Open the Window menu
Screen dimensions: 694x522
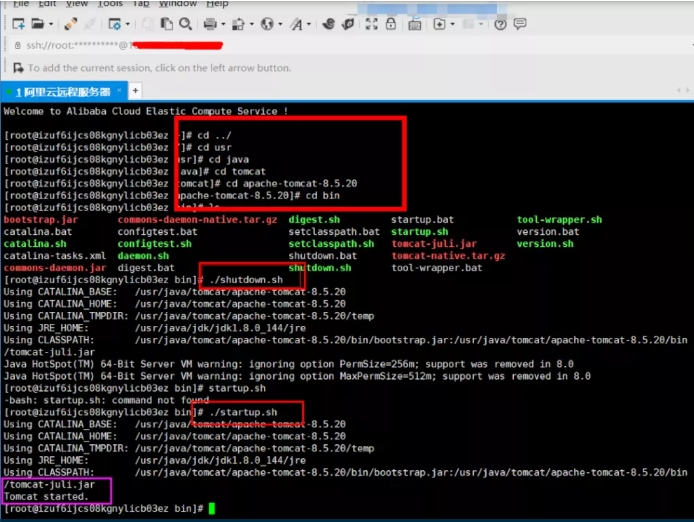(x=177, y=4)
